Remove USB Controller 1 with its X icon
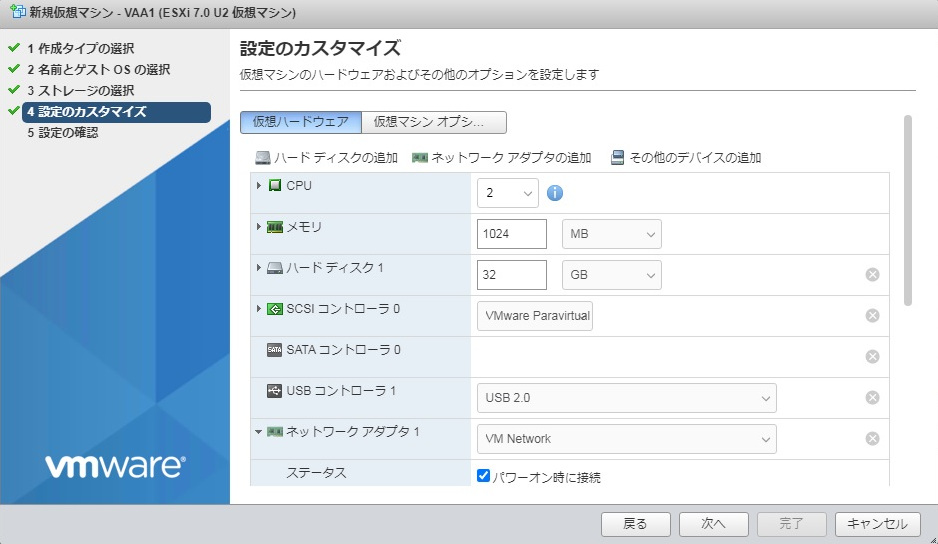The image size is (938, 544). 872,397
